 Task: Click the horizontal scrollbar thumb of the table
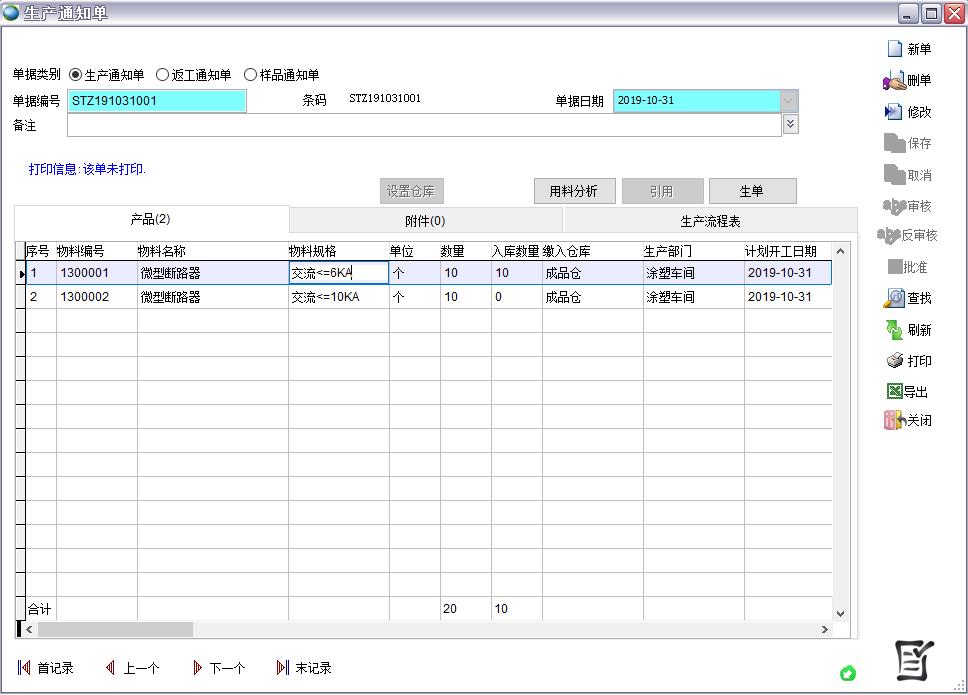point(115,630)
